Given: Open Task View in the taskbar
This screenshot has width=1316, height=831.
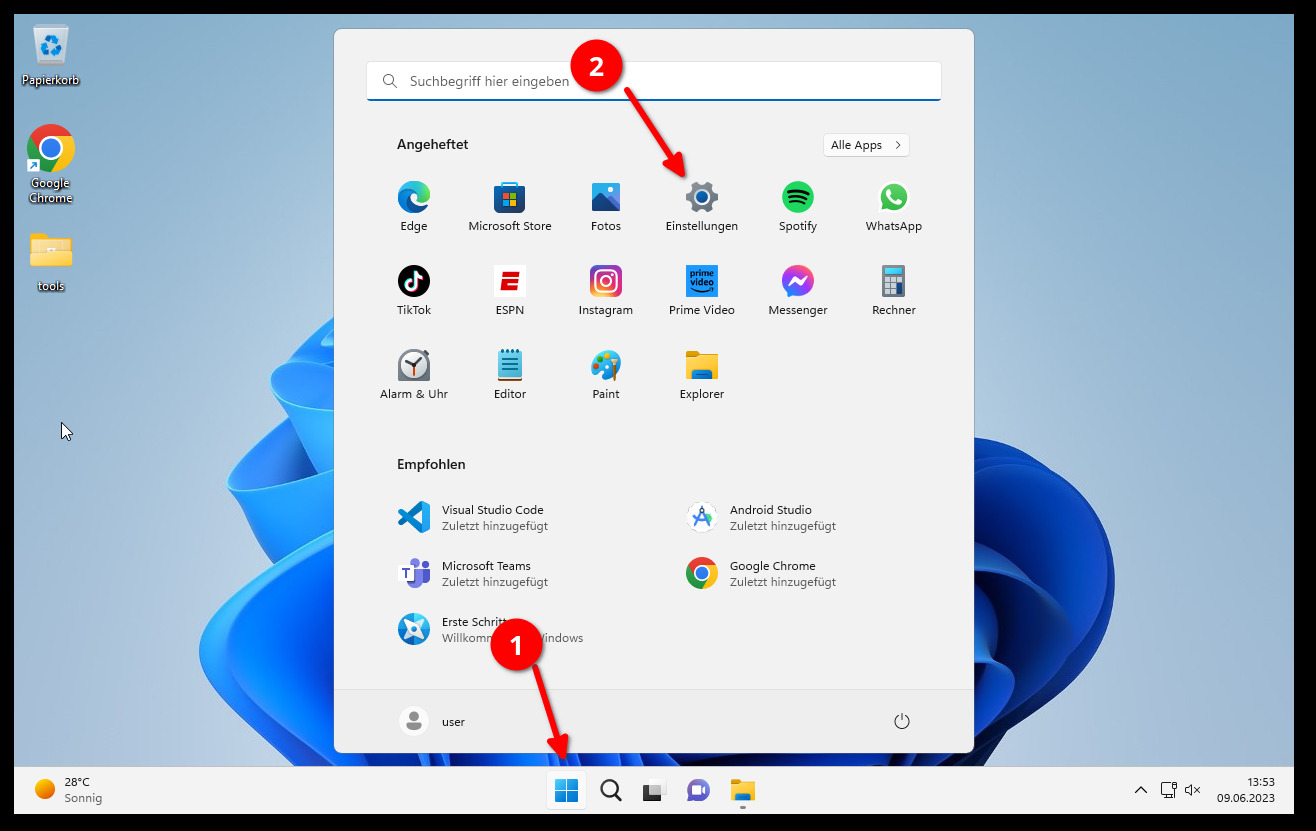Looking at the screenshot, I should point(654,791).
